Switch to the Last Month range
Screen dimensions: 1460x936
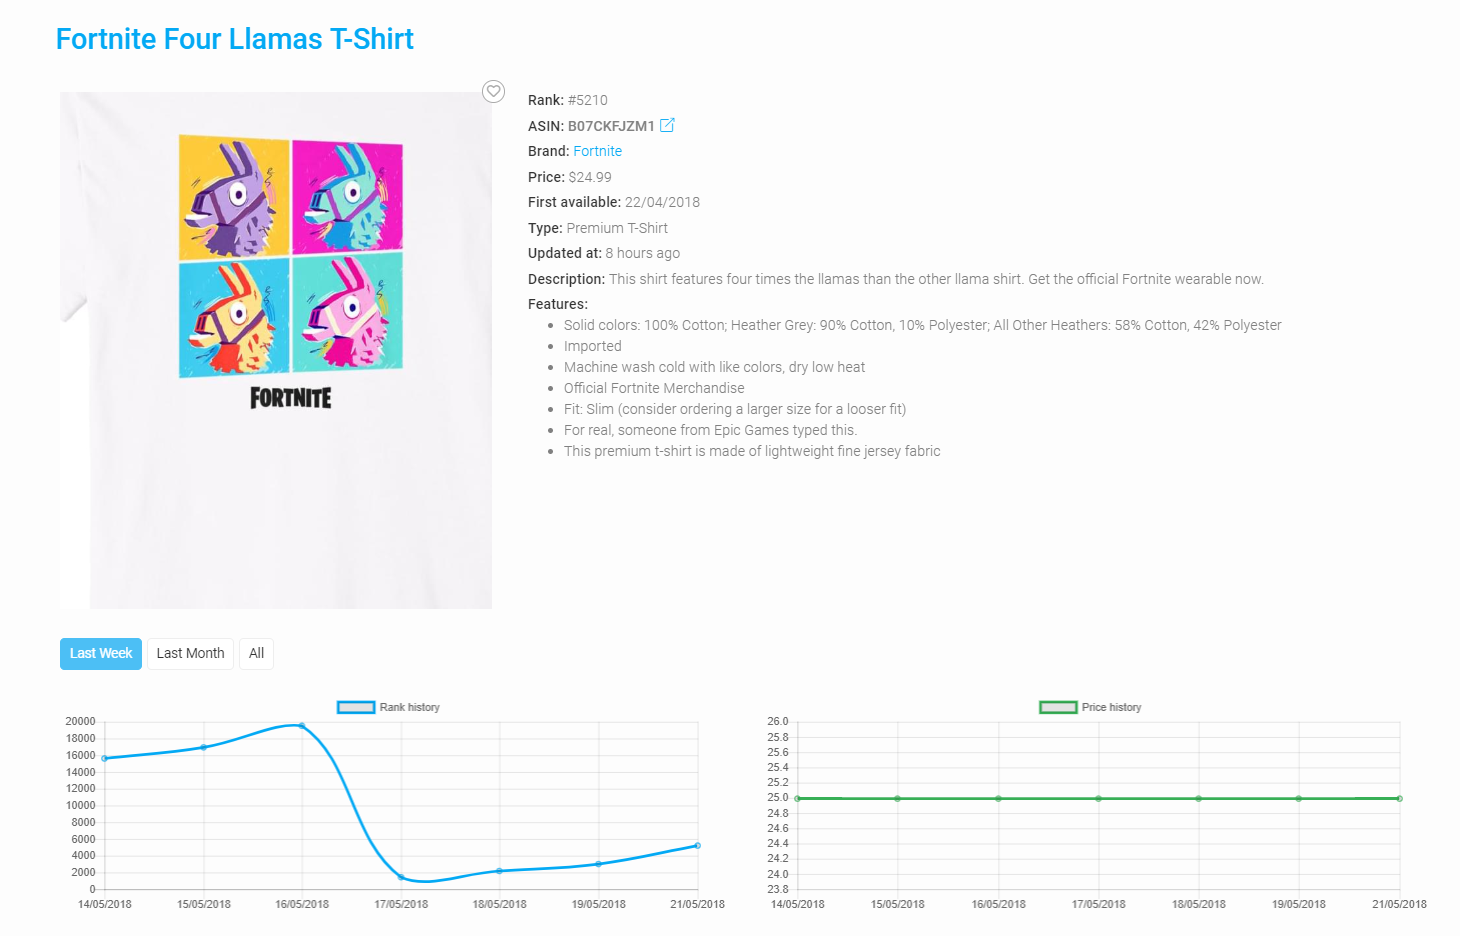point(190,654)
